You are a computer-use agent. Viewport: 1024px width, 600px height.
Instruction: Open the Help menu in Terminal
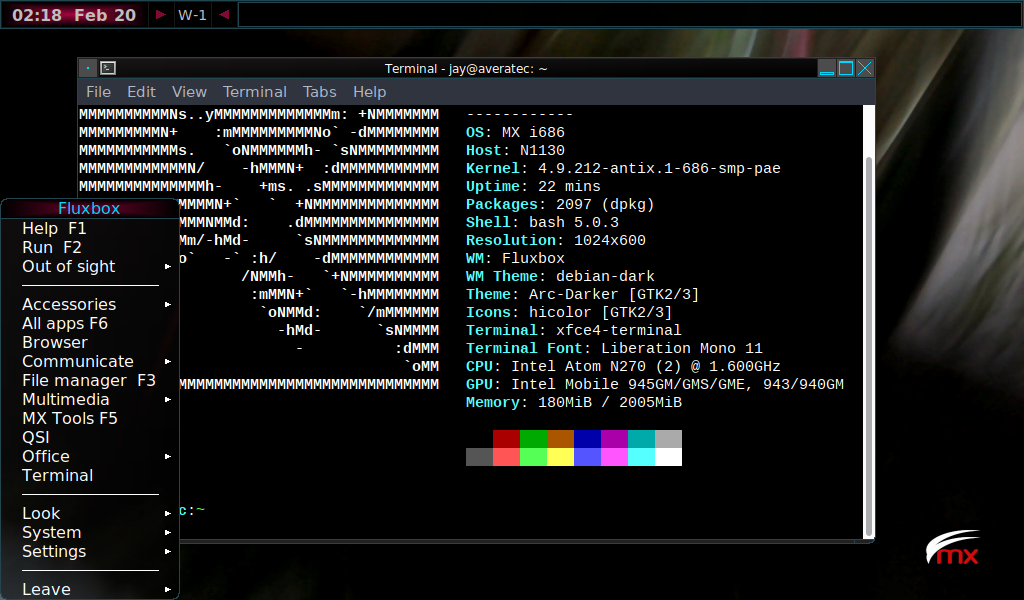(x=370, y=92)
